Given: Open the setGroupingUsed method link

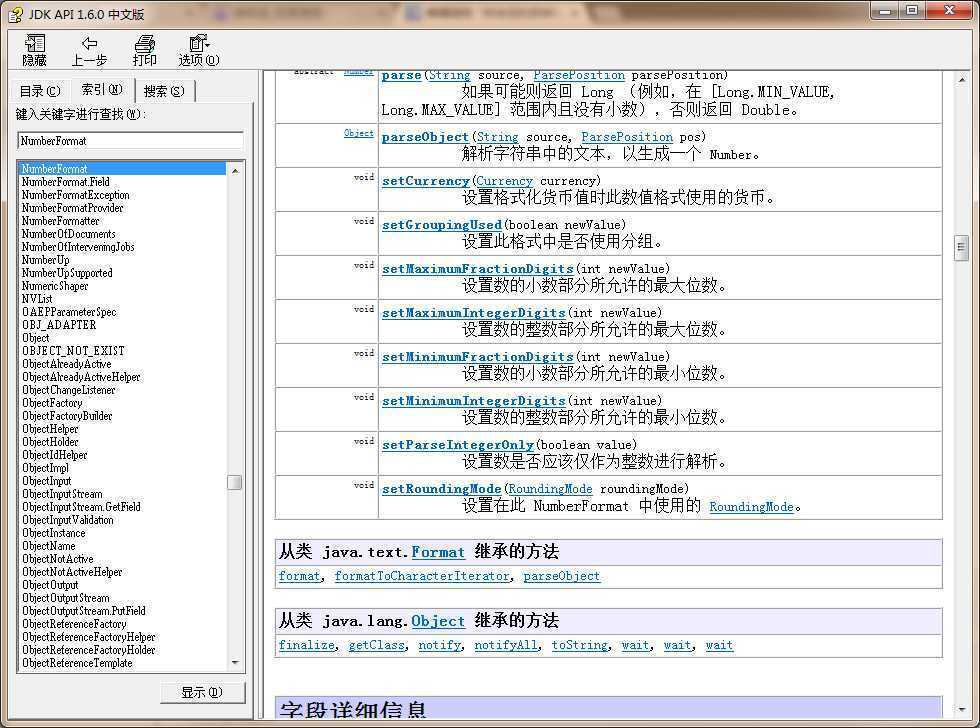Looking at the screenshot, I should tap(442, 225).
